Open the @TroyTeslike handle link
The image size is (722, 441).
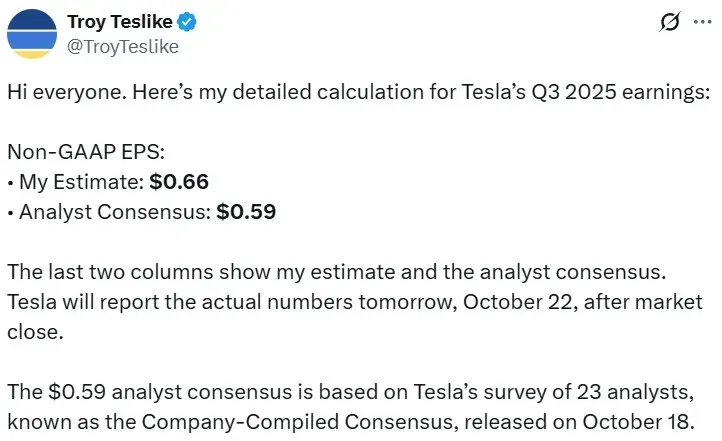point(121,45)
